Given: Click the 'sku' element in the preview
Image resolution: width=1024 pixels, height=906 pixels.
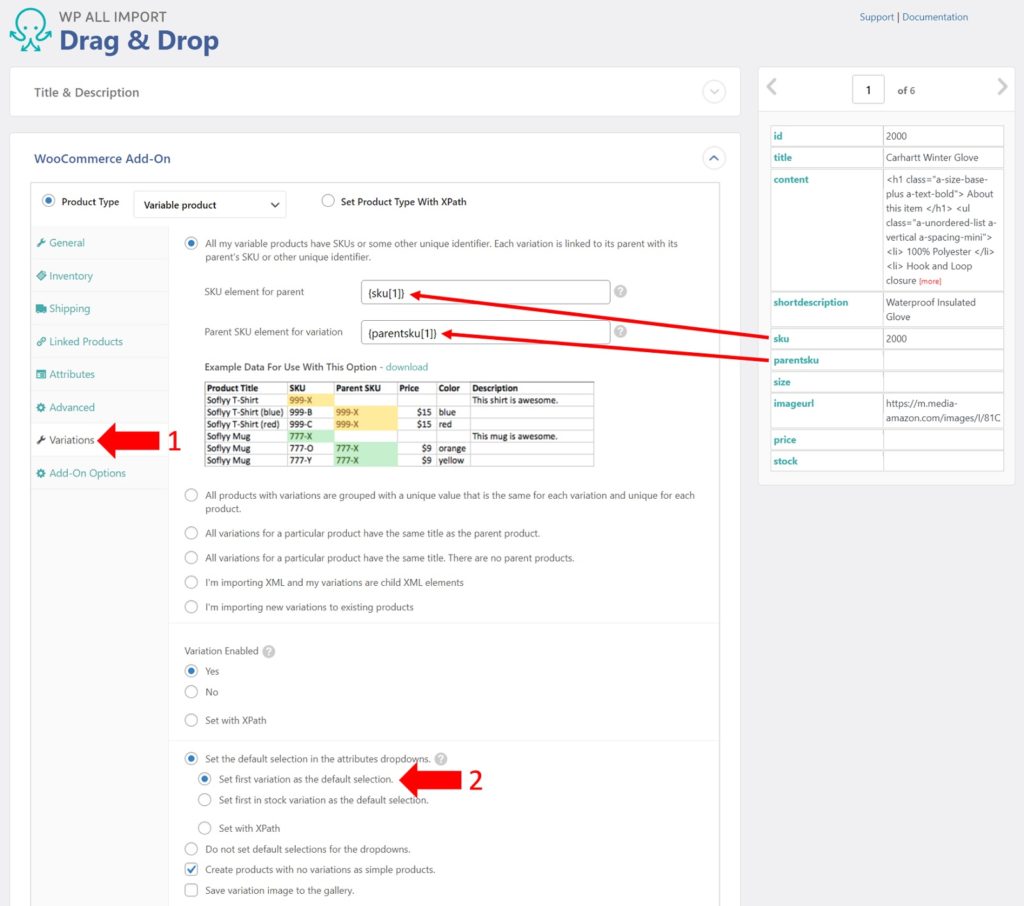Looking at the screenshot, I should 781,338.
